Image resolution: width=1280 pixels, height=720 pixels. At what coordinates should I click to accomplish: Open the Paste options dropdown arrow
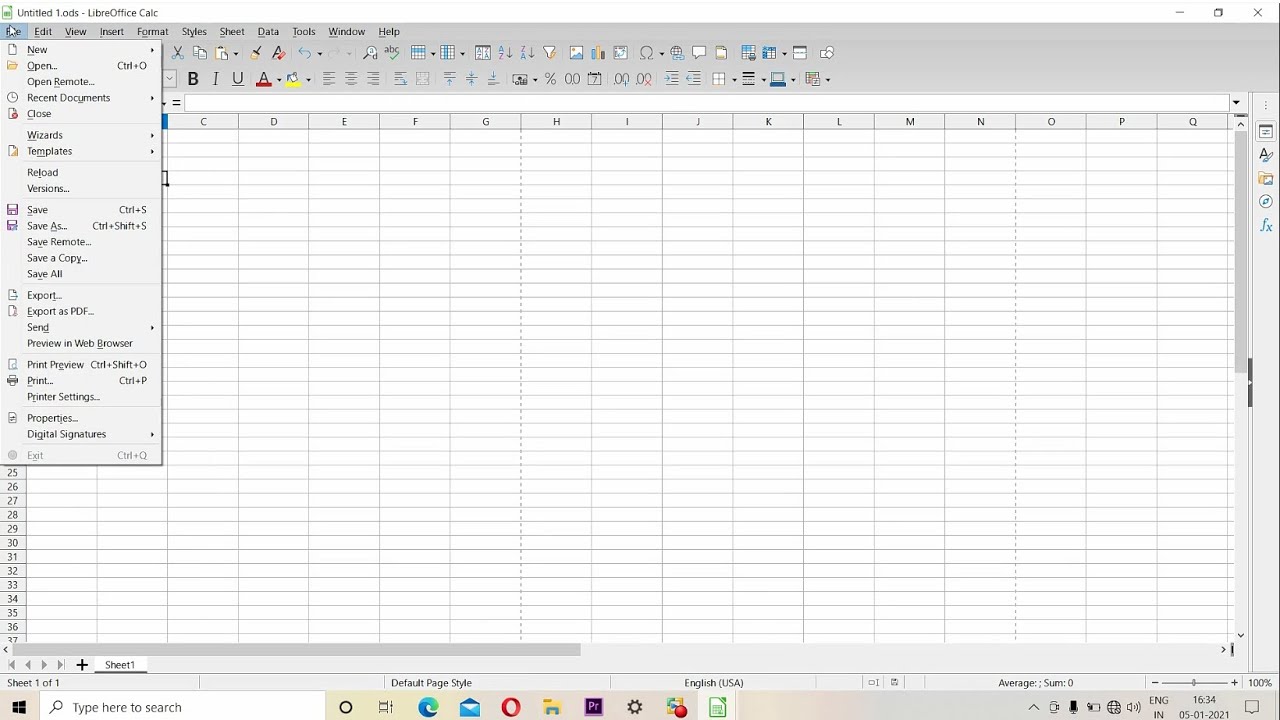pyautogui.click(x=236, y=54)
